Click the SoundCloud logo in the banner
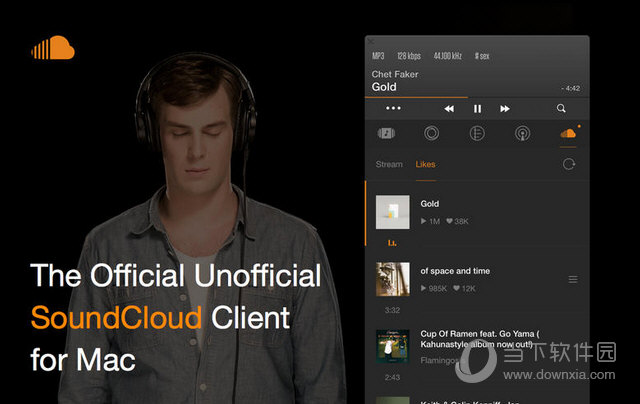Viewport: 640px width, 404px height. pos(53,48)
